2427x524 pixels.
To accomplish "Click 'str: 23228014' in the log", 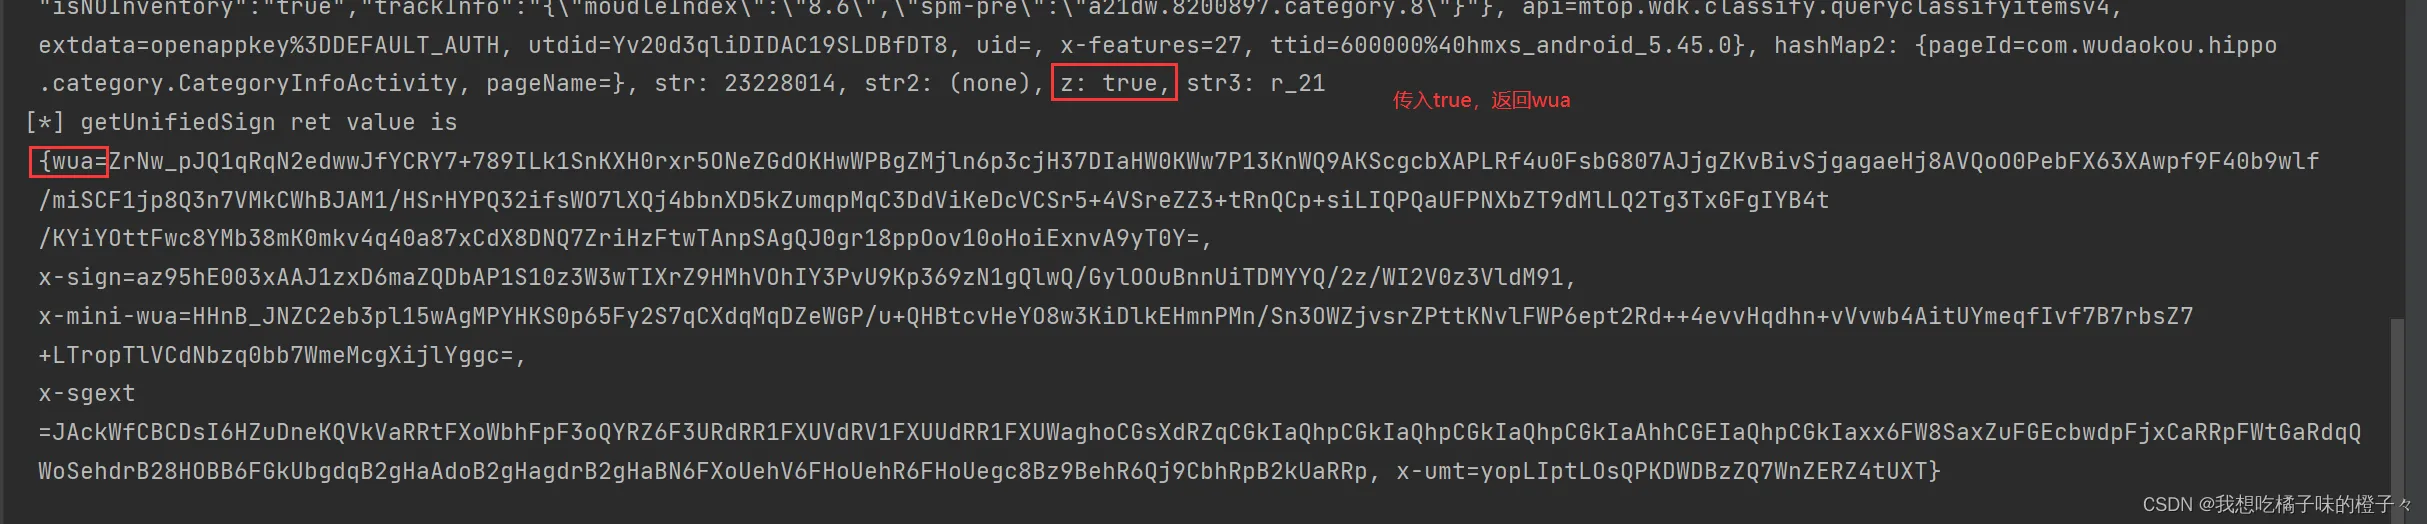I will [x=745, y=83].
